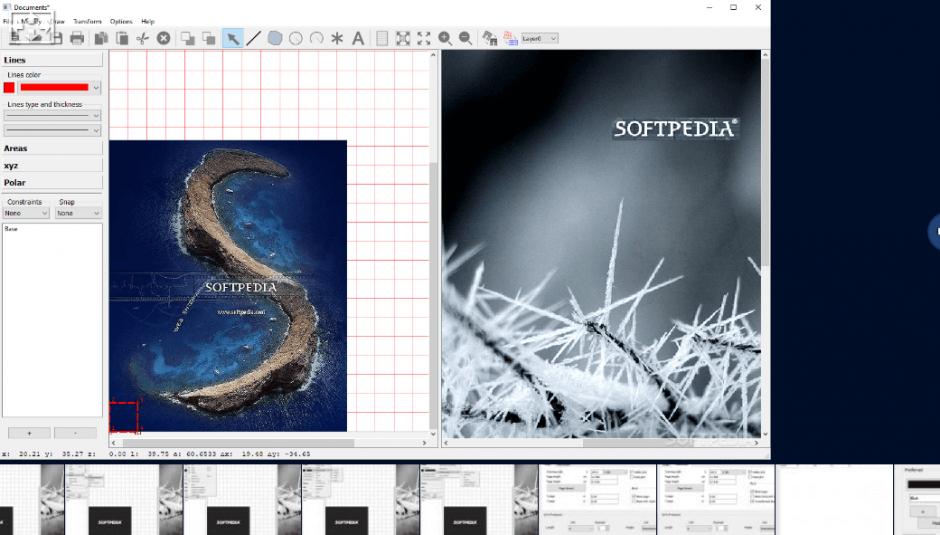The width and height of the screenshot is (940, 535).
Task: Open the Help menu
Action: coord(147,21)
